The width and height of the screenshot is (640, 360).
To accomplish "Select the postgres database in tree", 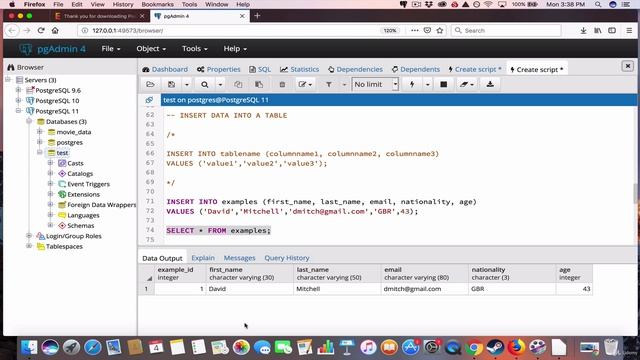I will click(69, 142).
